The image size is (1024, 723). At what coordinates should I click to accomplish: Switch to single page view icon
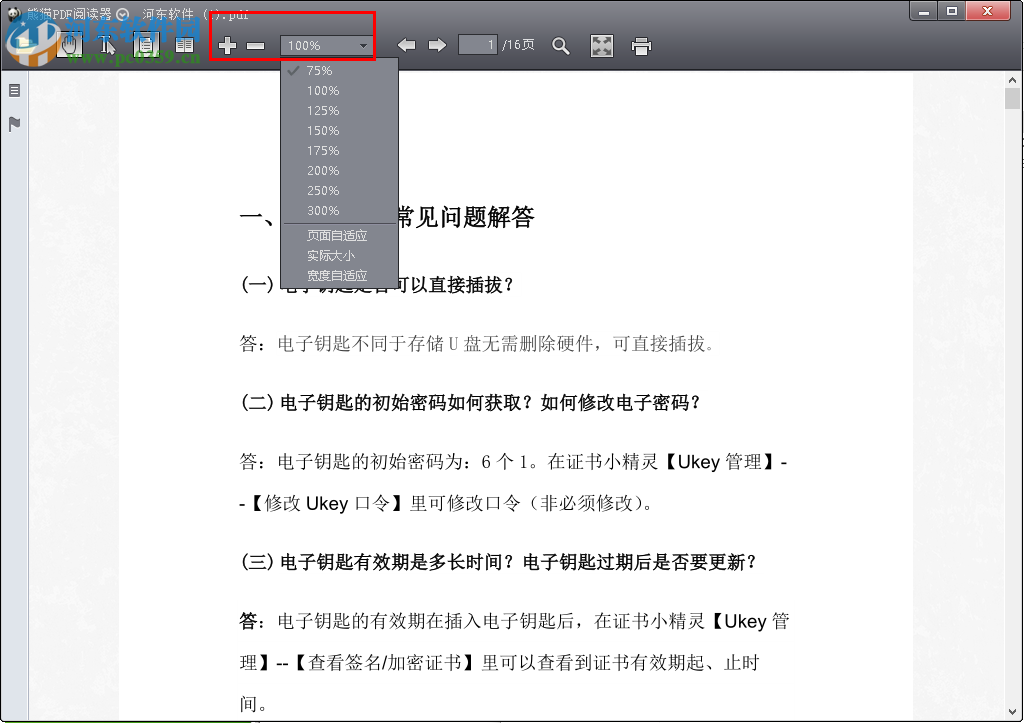pos(145,45)
